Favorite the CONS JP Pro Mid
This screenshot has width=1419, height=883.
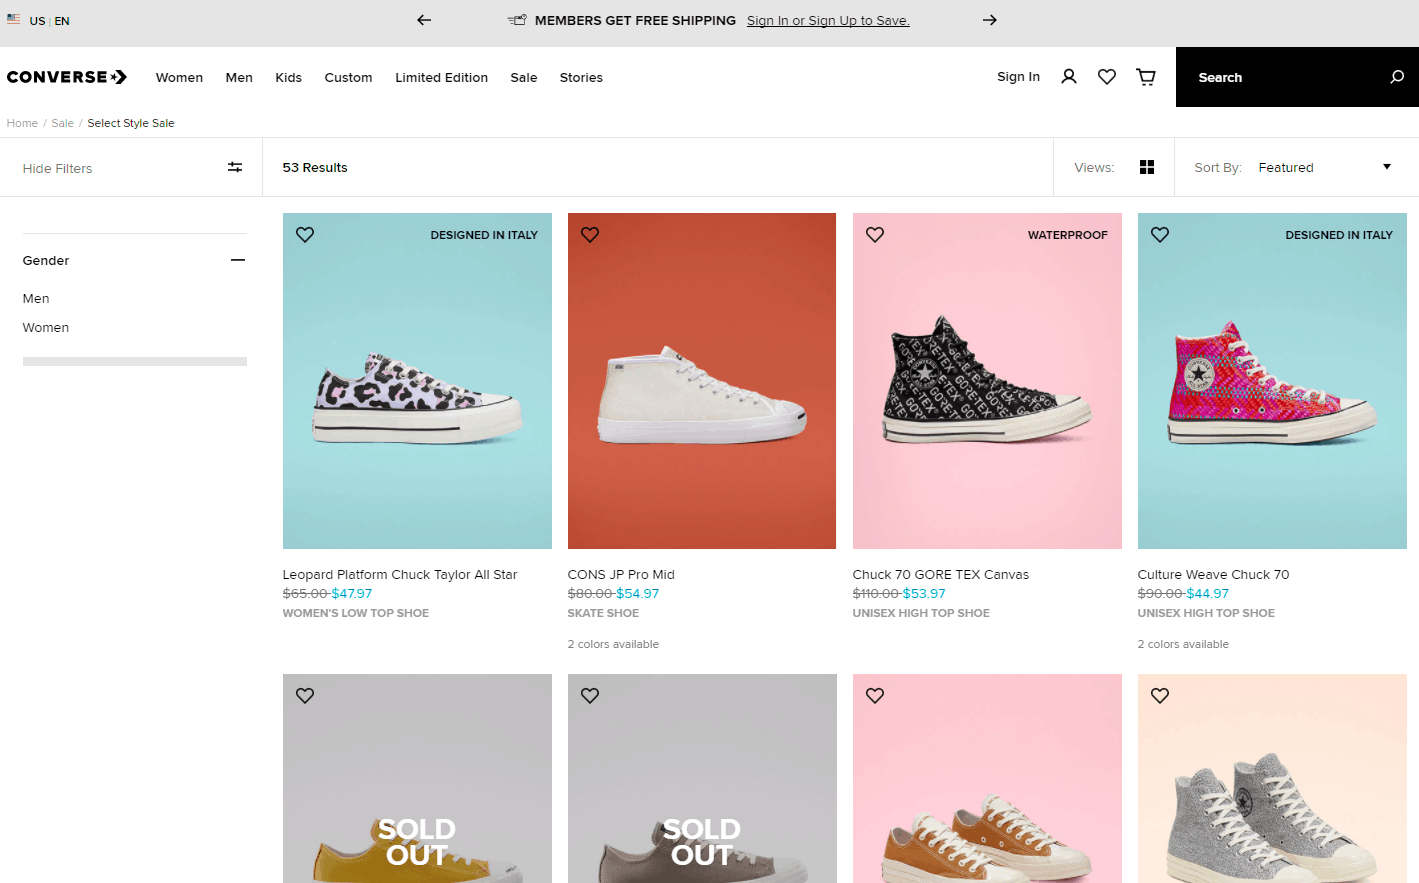(590, 234)
